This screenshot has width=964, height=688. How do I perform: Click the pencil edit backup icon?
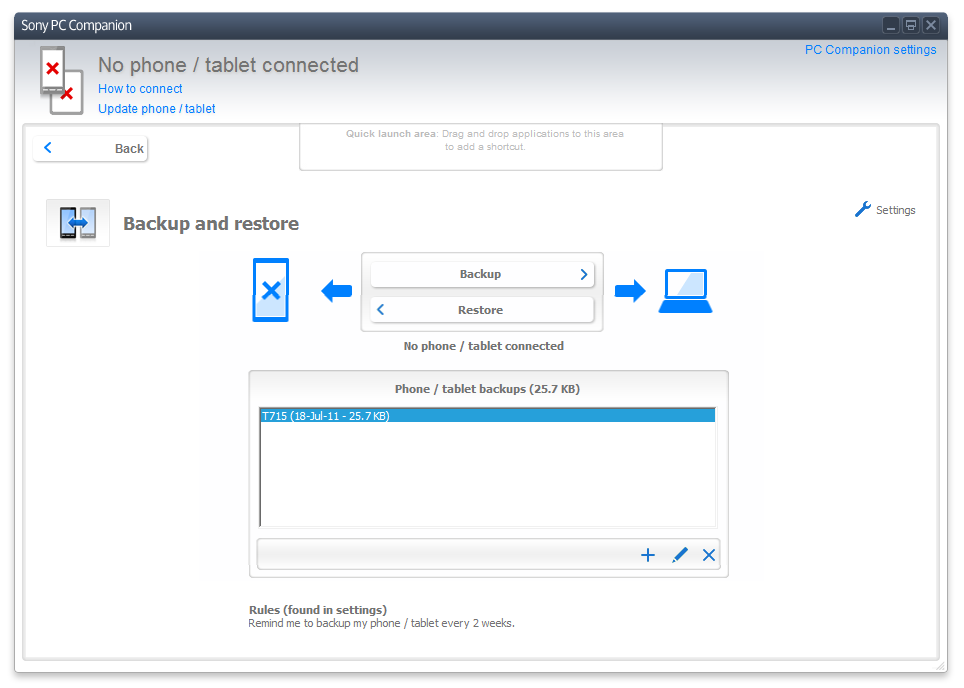679,555
